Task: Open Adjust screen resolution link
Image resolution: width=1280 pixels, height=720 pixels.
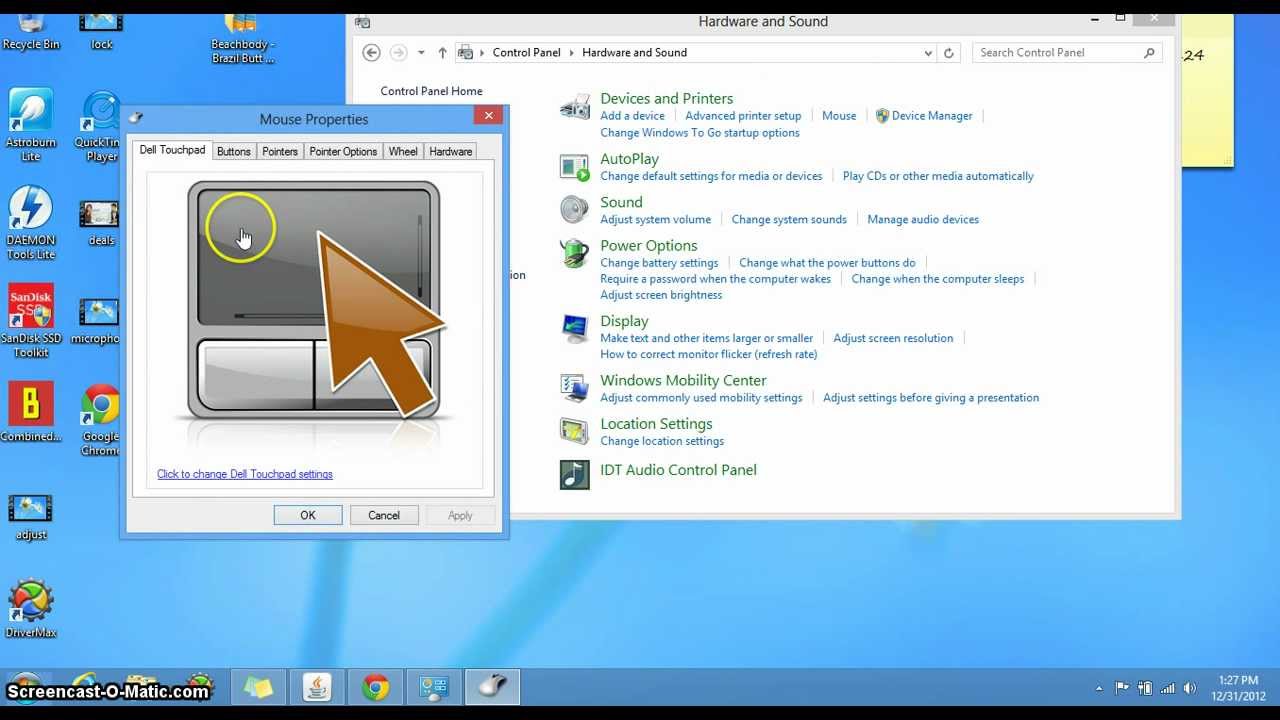Action: tap(893, 338)
